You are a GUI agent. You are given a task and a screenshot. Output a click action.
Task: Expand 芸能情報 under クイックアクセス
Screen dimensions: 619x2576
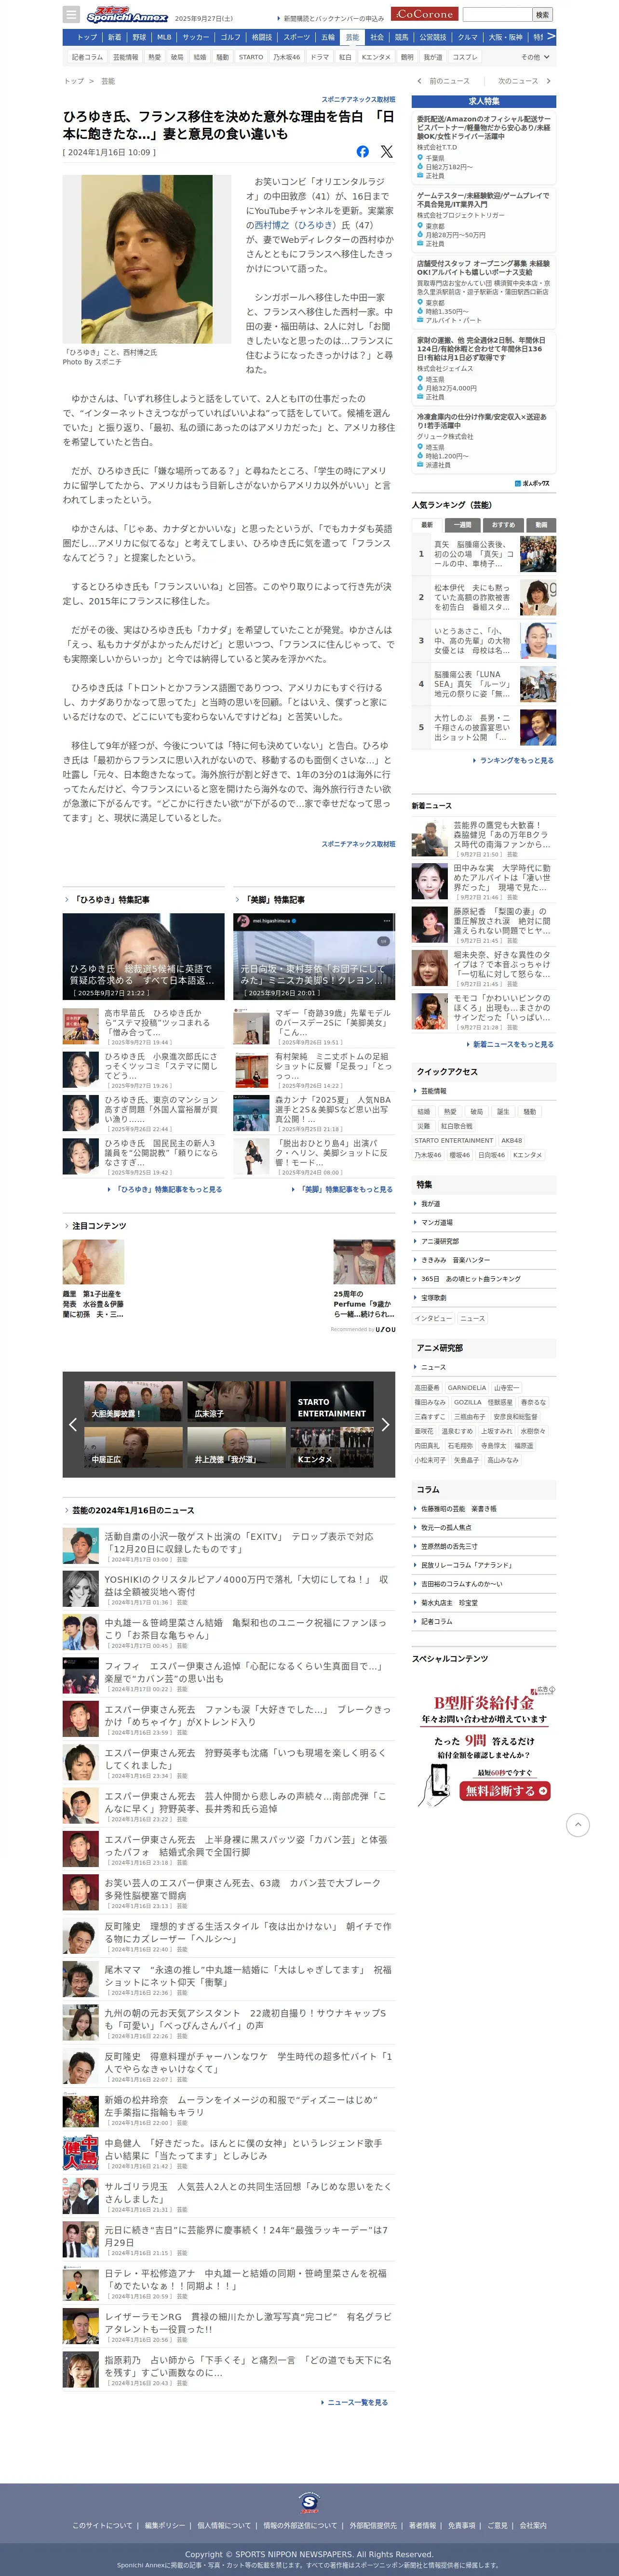coord(484,1091)
